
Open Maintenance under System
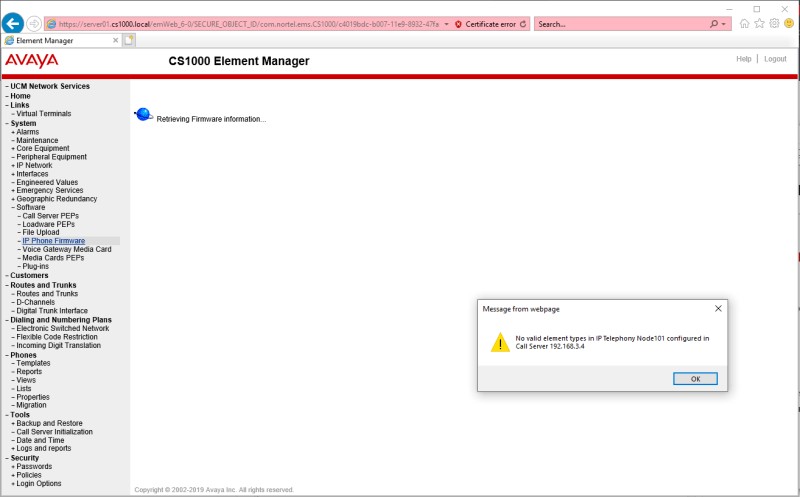coord(37,140)
